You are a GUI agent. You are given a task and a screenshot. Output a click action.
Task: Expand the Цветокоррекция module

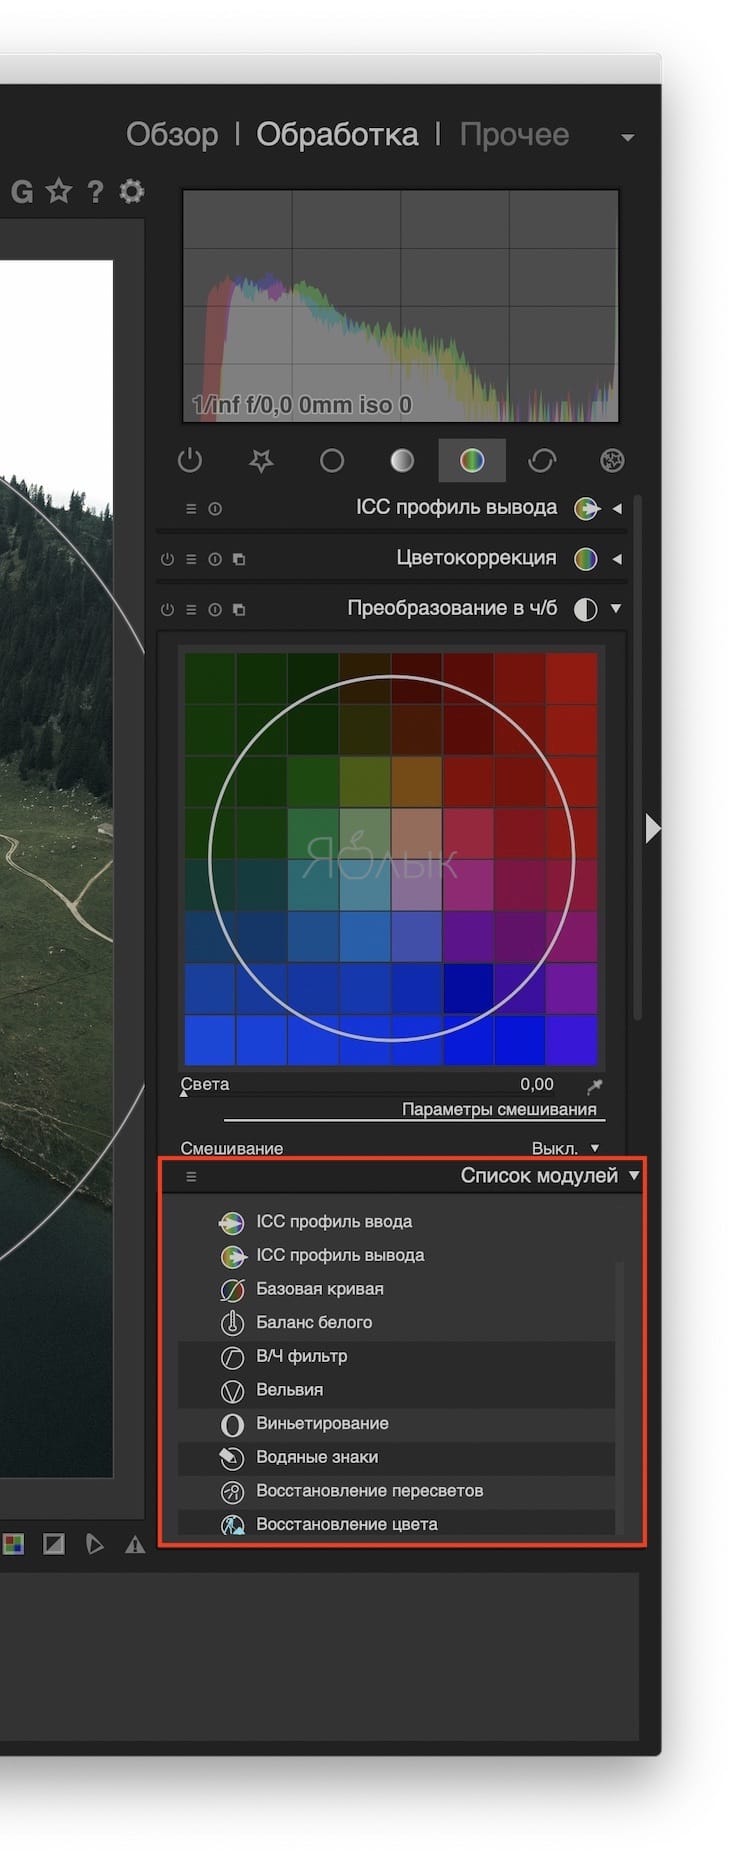click(617, 559)
